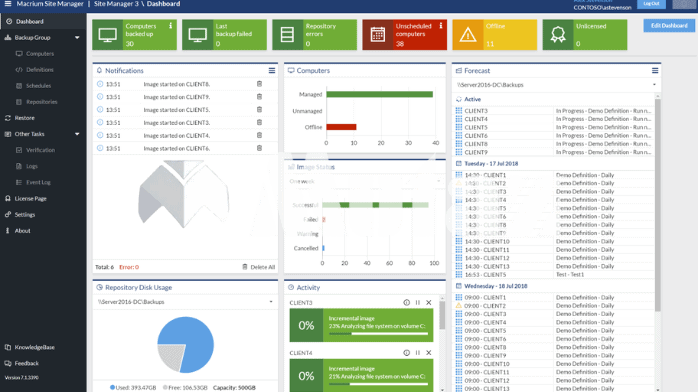698x392 pixels.
Task: Open the Forecast repository dropdown
Action: click(556, 85)
